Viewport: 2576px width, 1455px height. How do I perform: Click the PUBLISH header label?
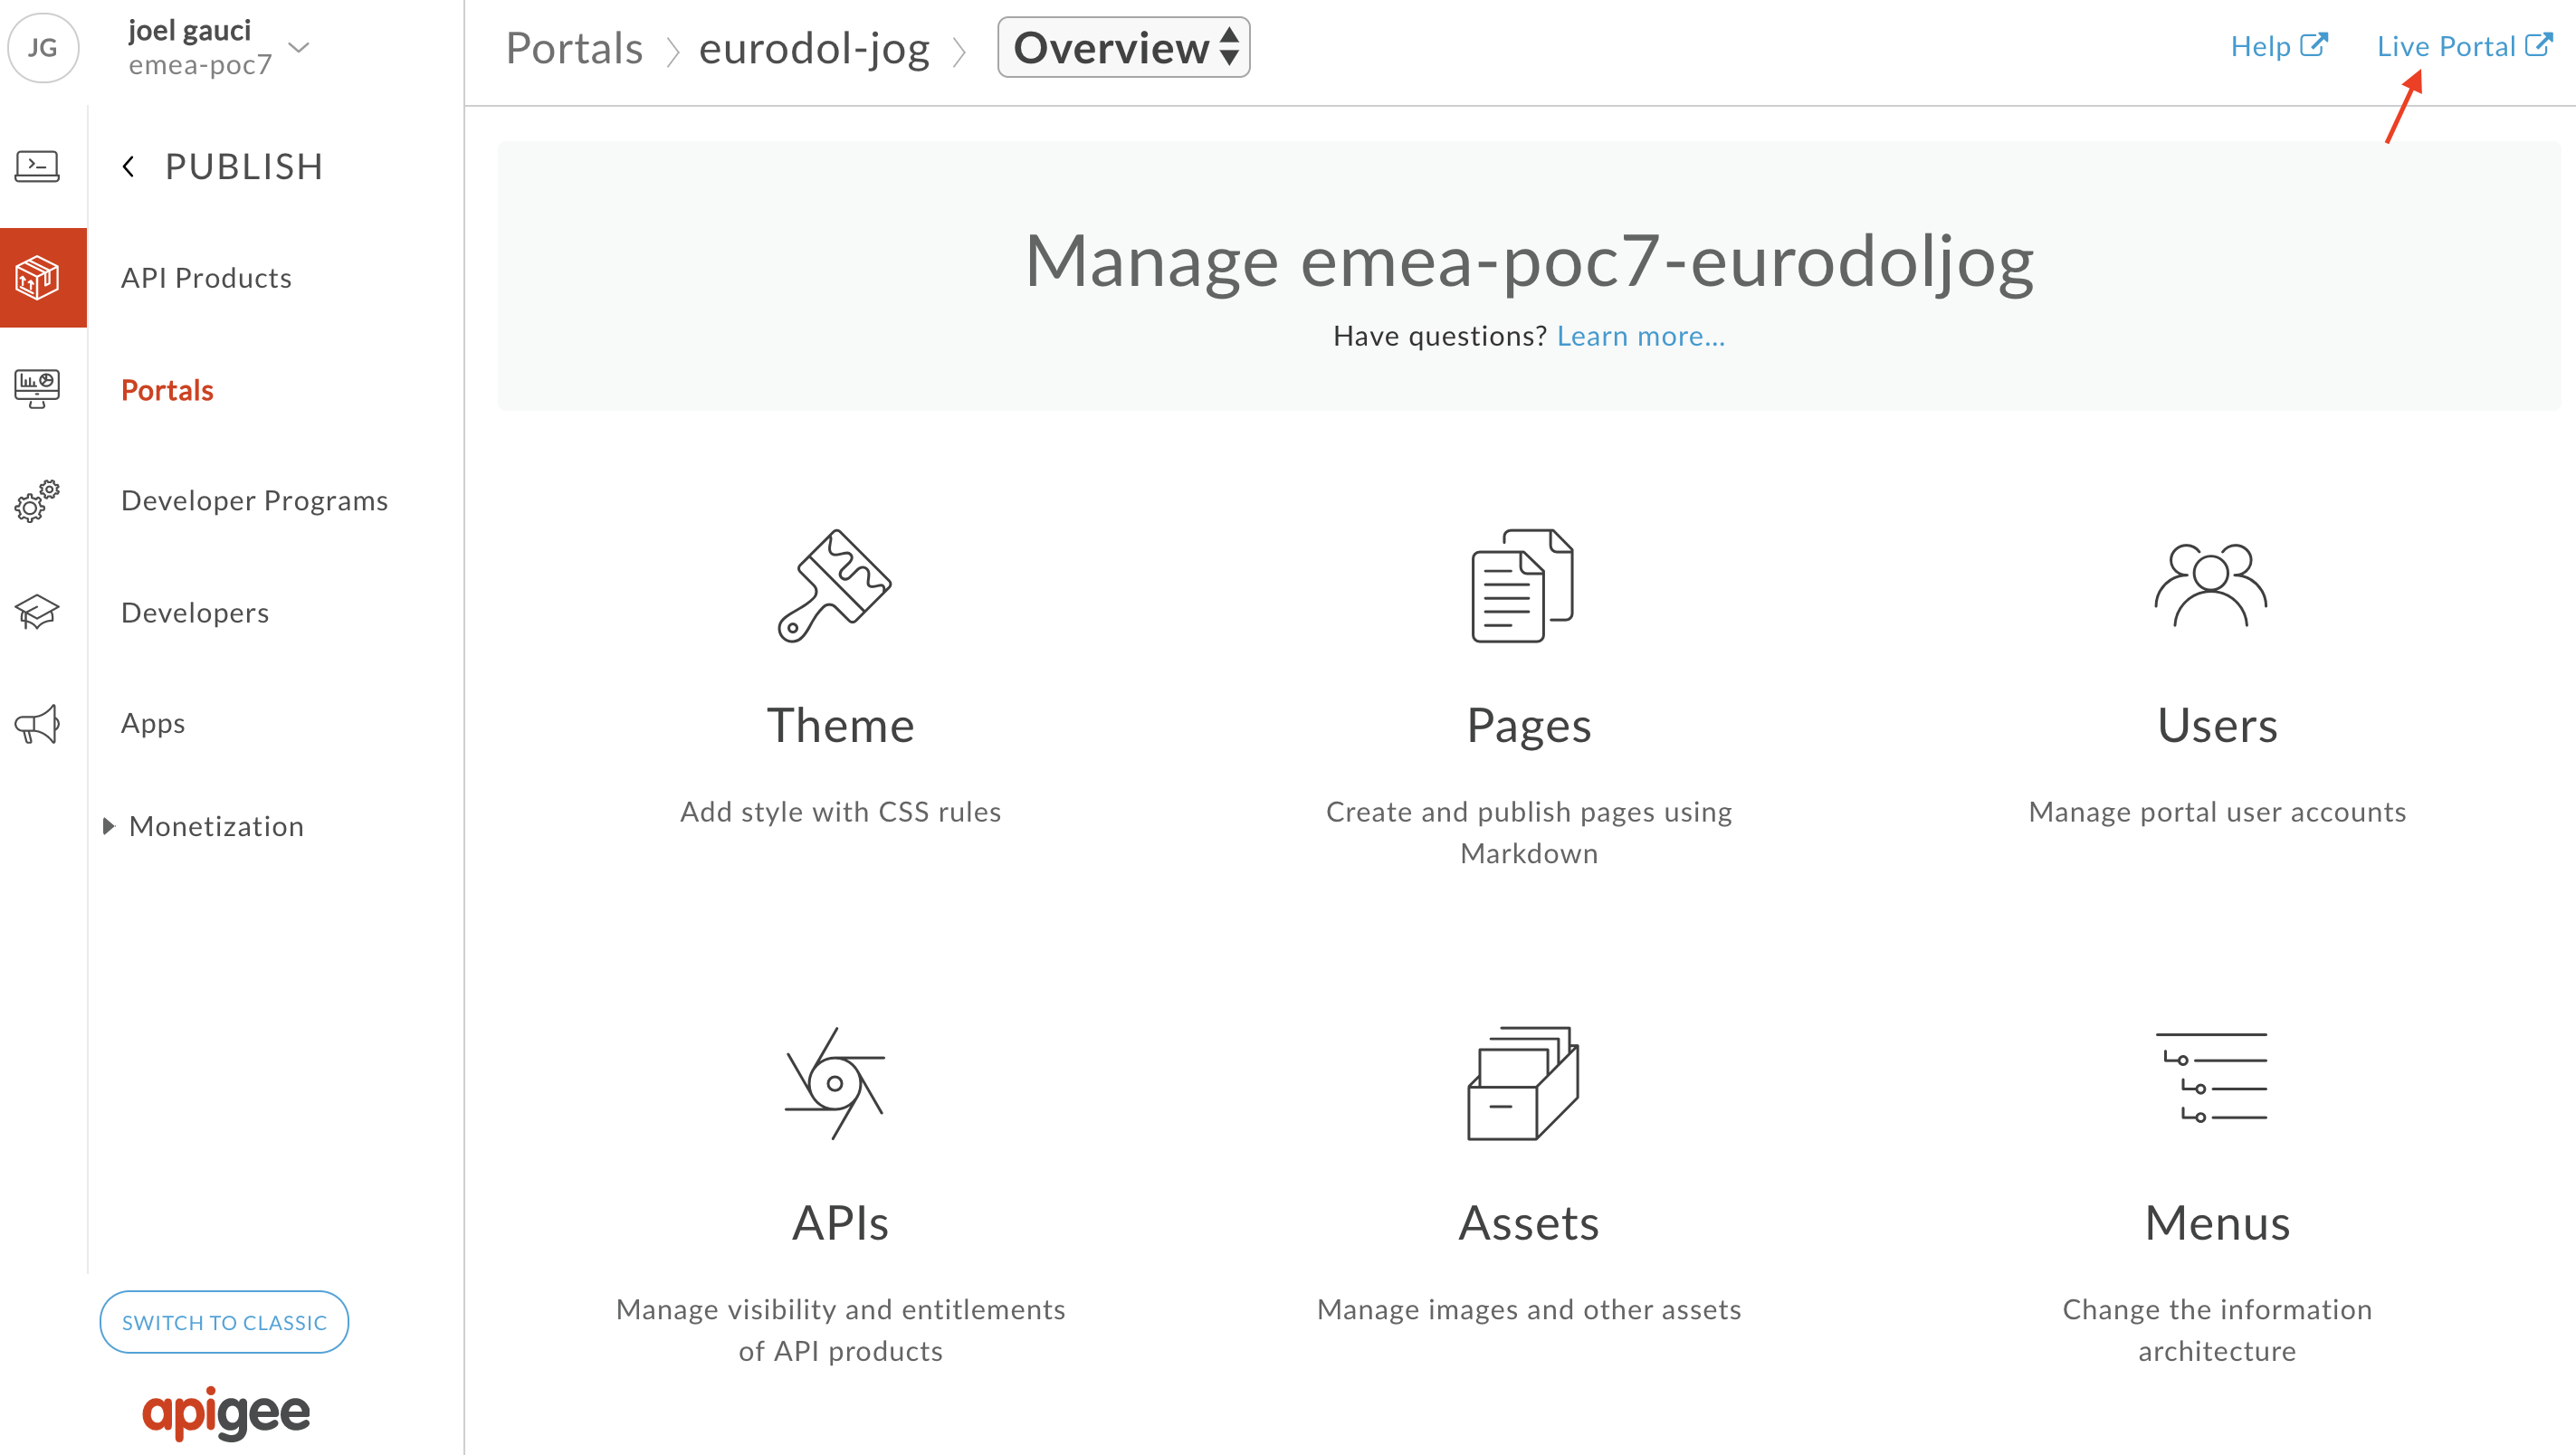click(244, 167)
